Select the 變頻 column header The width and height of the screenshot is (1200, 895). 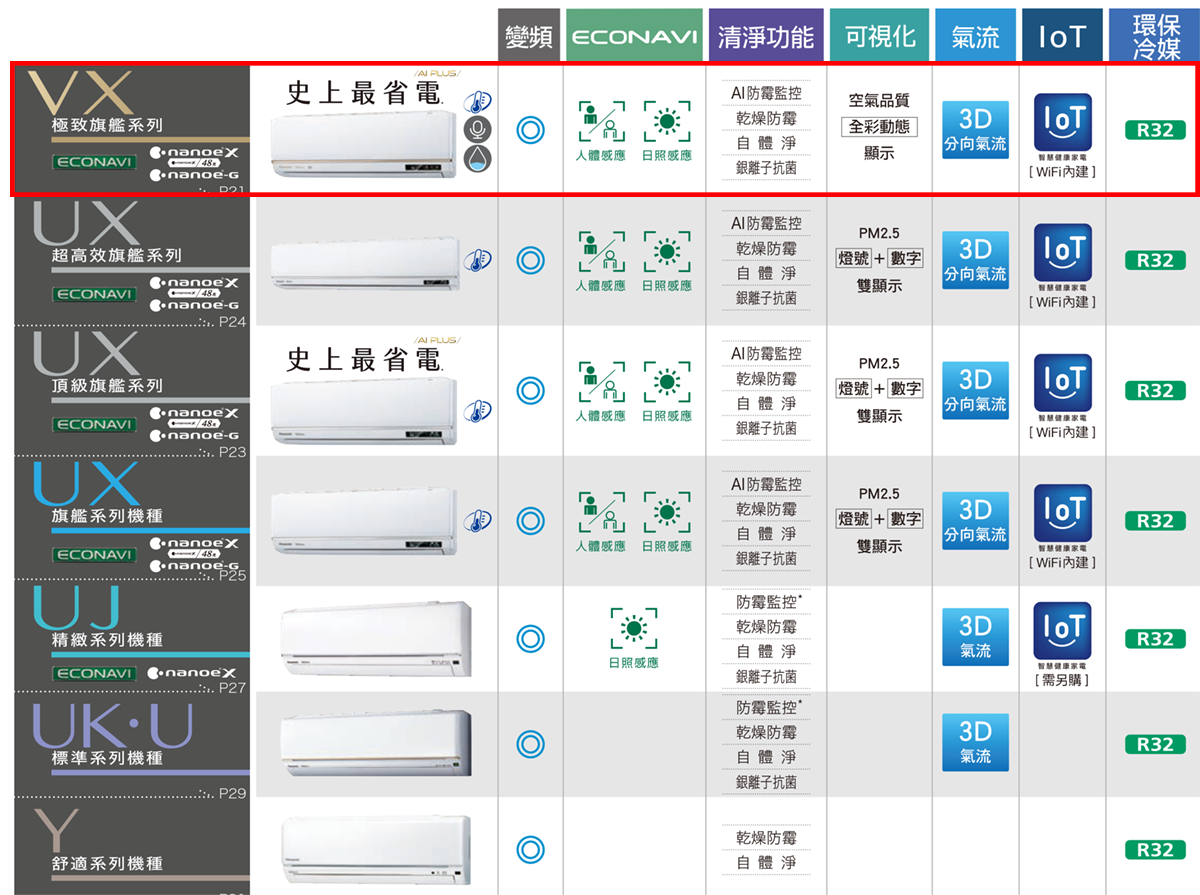pos(529,37)
